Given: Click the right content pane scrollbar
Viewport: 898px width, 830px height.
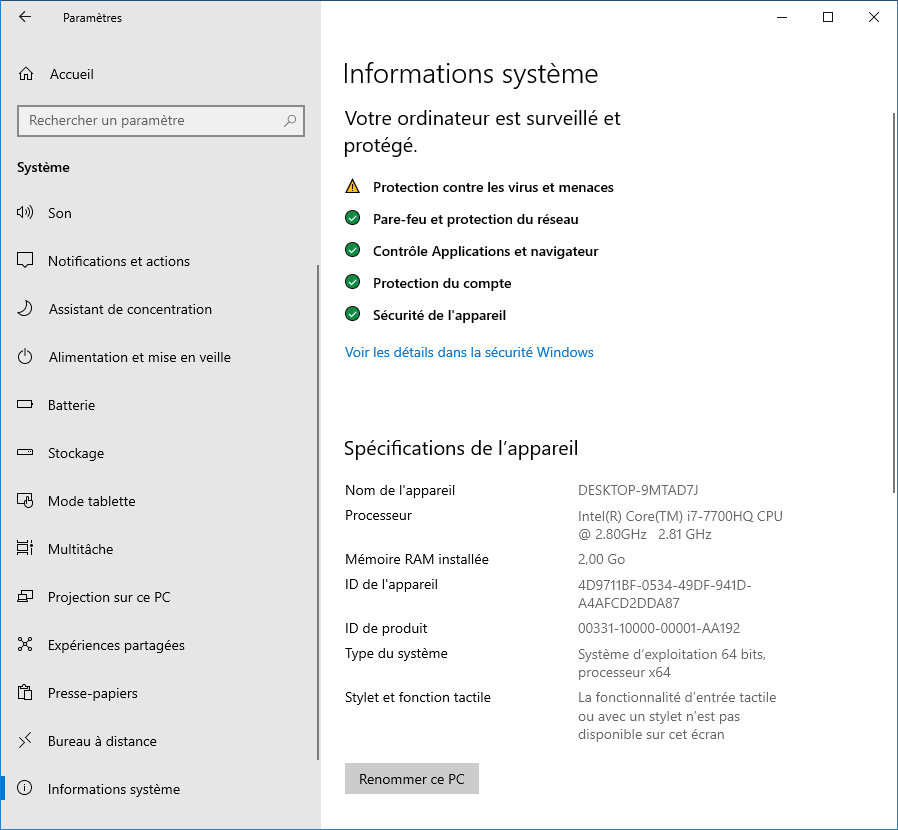Looking at the screenshot, I should click(x=893, y=300).
